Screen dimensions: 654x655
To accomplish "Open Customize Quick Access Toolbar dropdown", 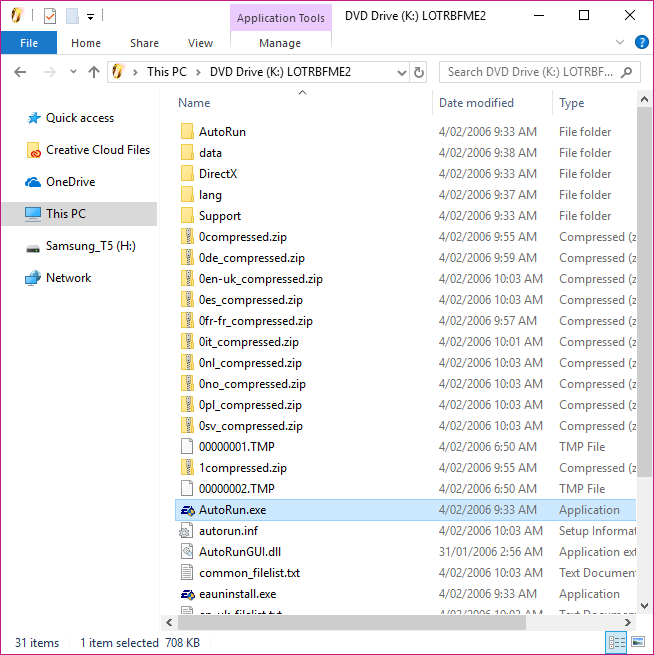I will tap(90, 17).
